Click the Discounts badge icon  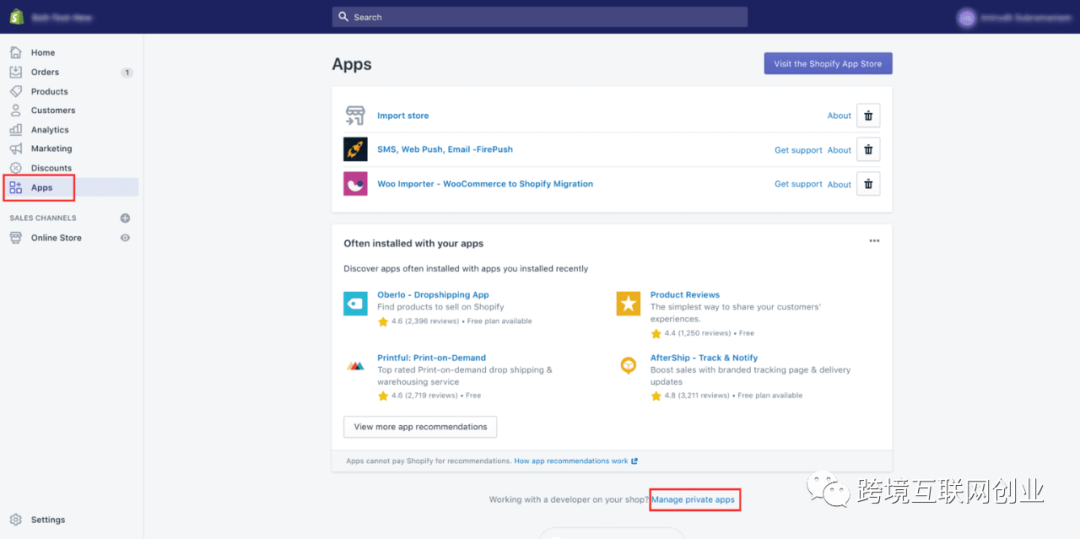coord(16,168)
